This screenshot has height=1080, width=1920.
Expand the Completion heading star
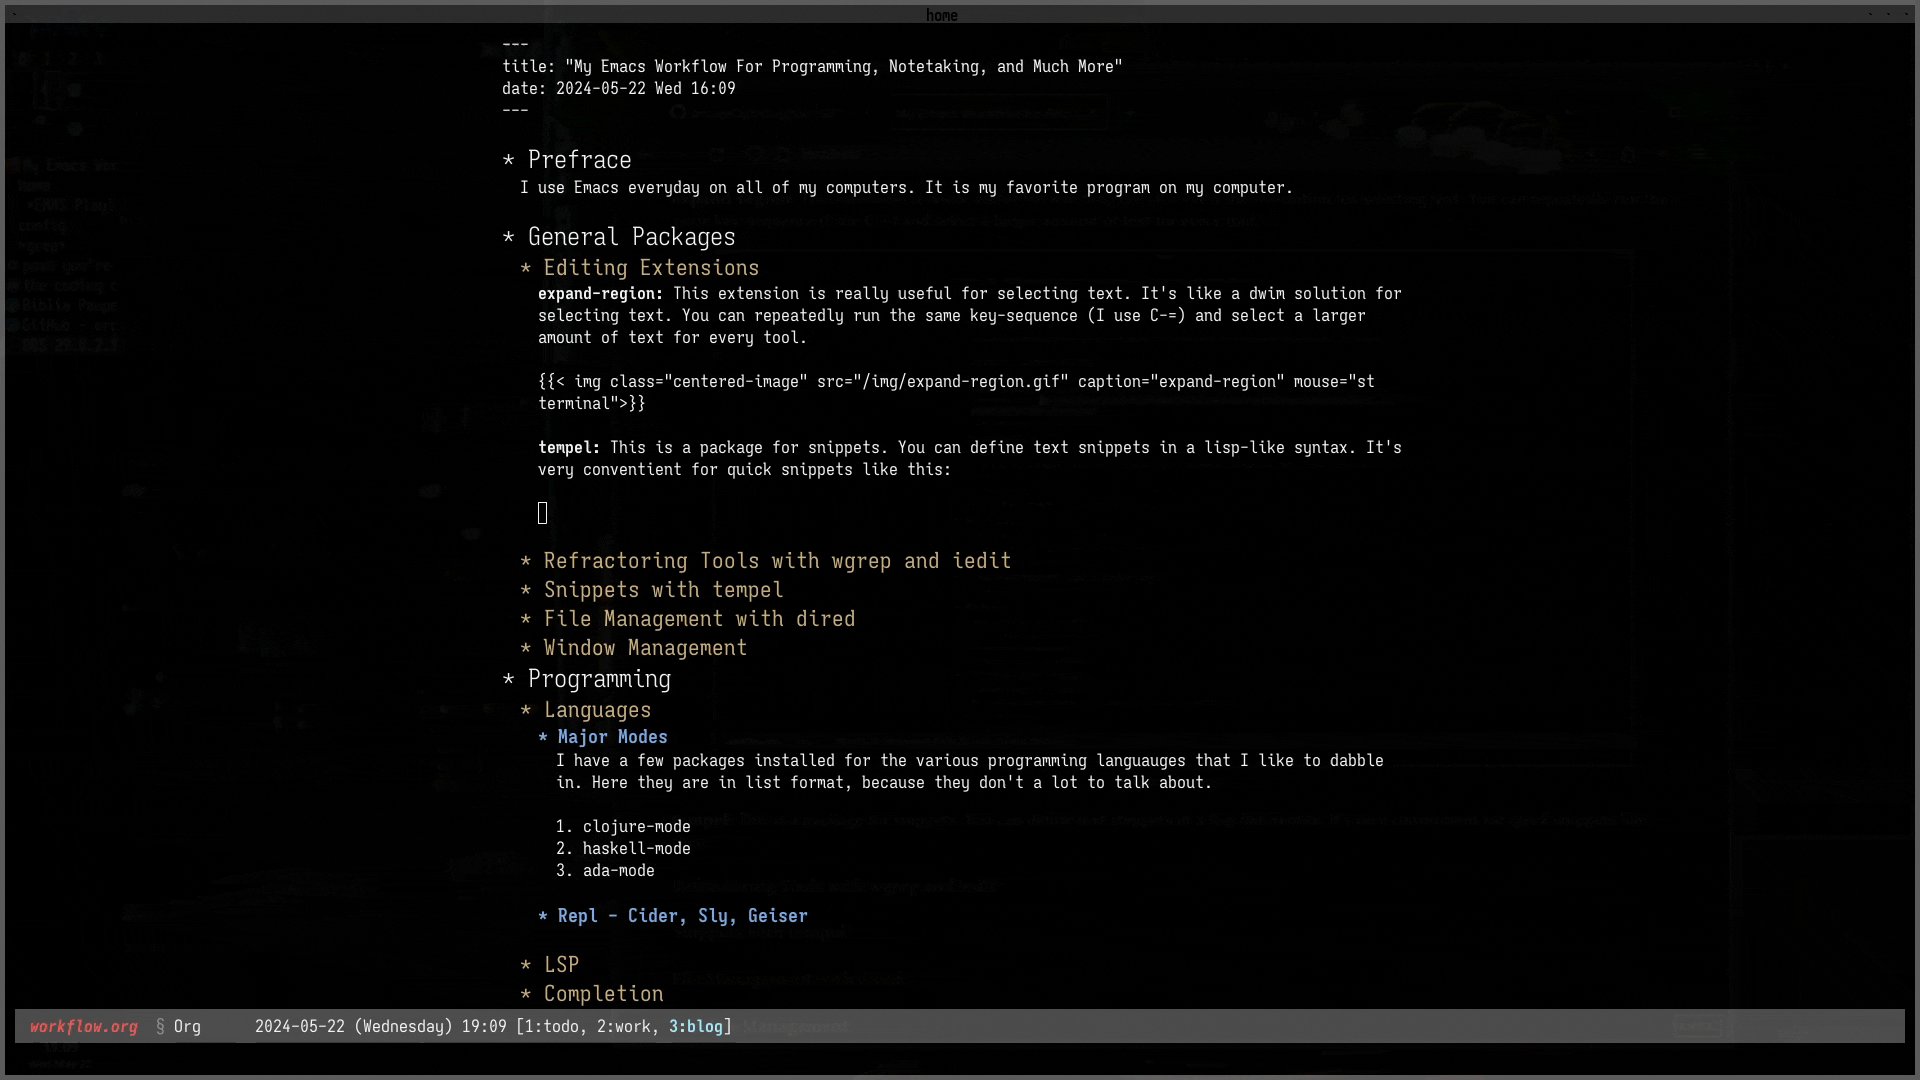click(526, 995)
